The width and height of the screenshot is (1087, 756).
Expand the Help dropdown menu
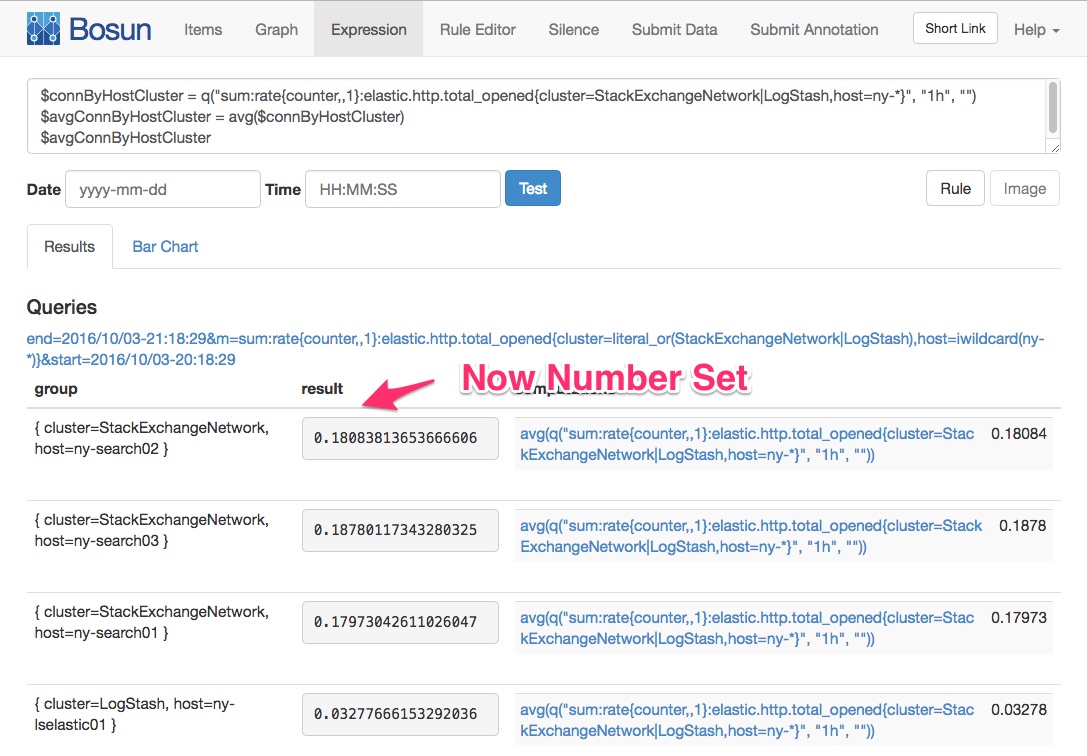(x=1036, y=29)
